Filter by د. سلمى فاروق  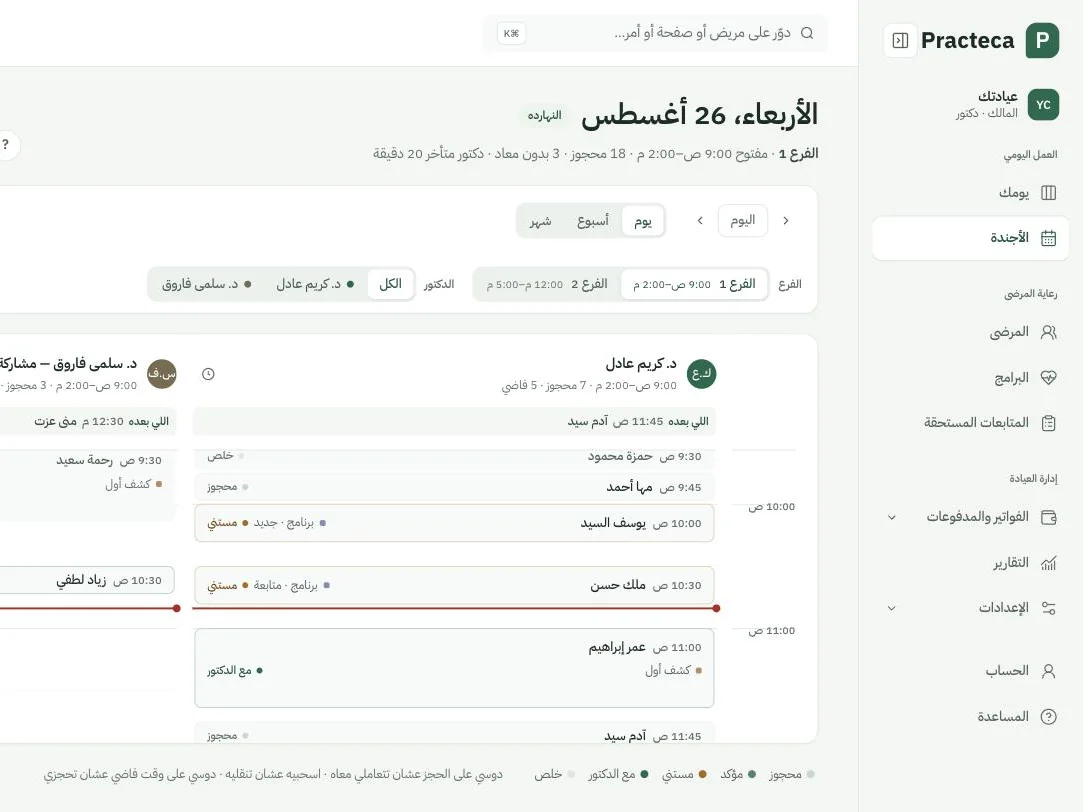pyautogui.click(x=207, y=284)
